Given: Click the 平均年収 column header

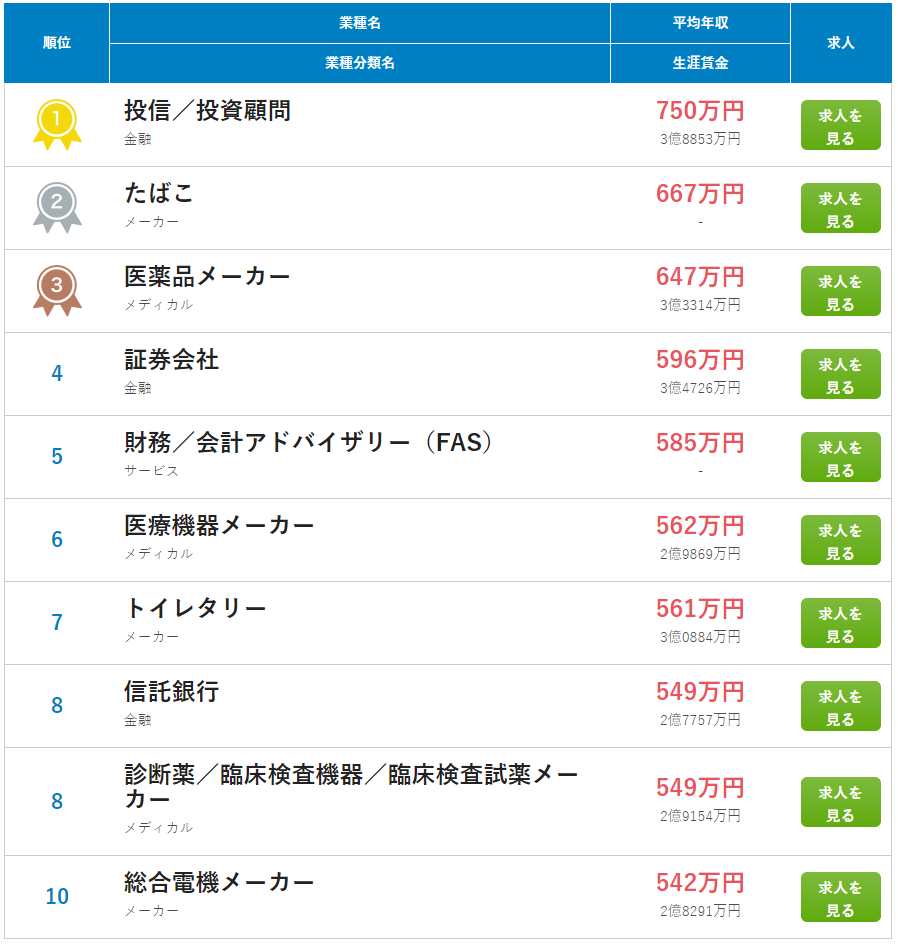Looking at the screenshot, I should coord(700,23).
